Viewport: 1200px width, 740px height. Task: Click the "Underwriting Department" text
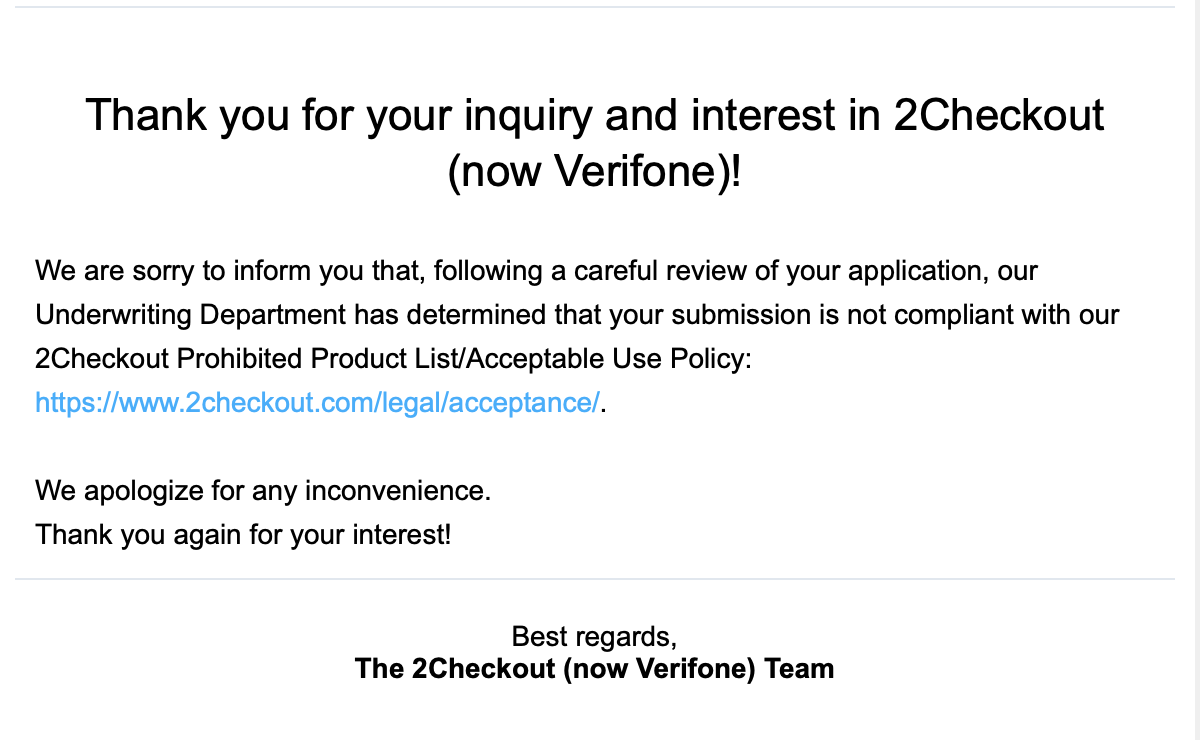(x=191, y=314)
